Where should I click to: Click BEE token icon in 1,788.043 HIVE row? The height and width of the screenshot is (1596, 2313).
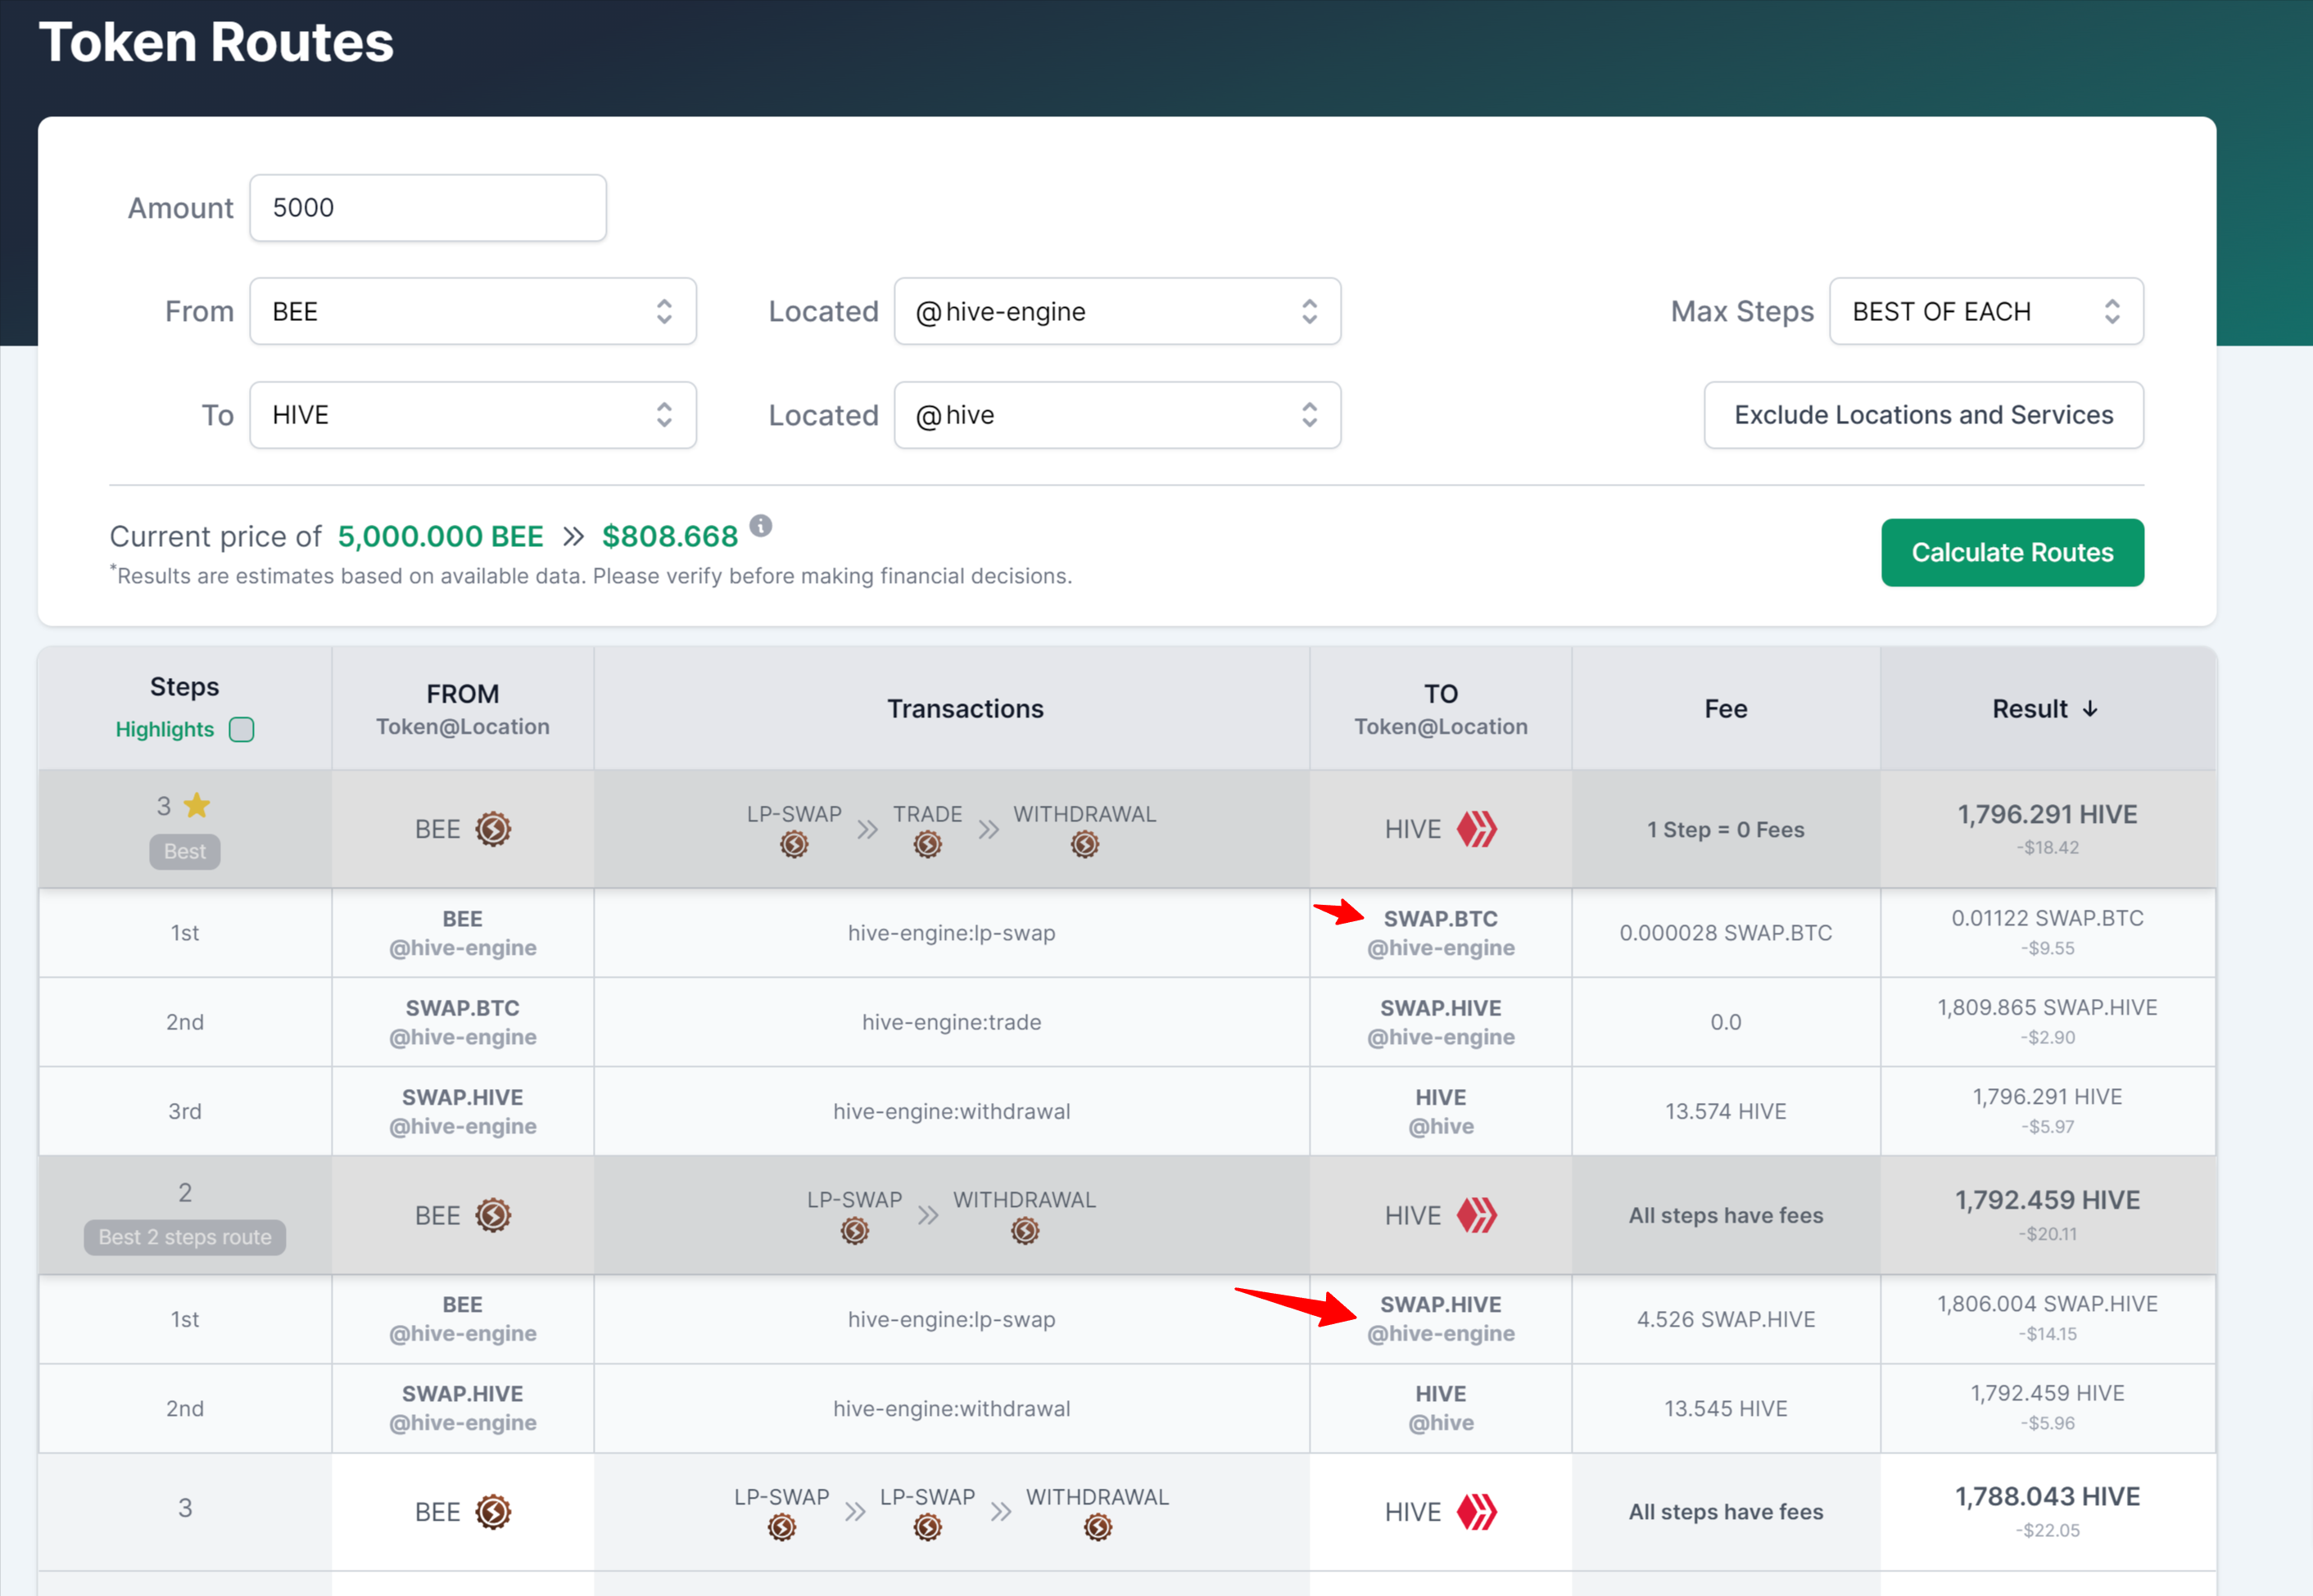coord(493,1512)
